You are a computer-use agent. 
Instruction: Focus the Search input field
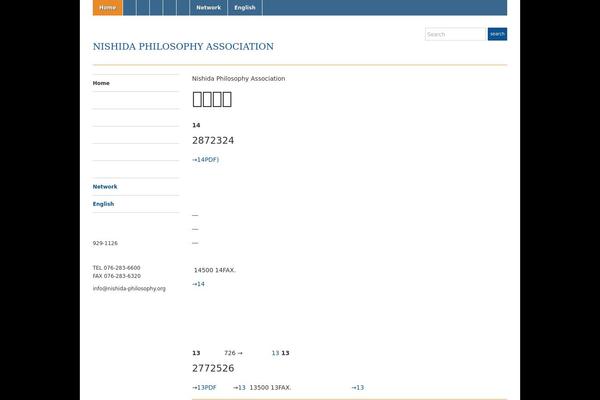pos(455,34)
